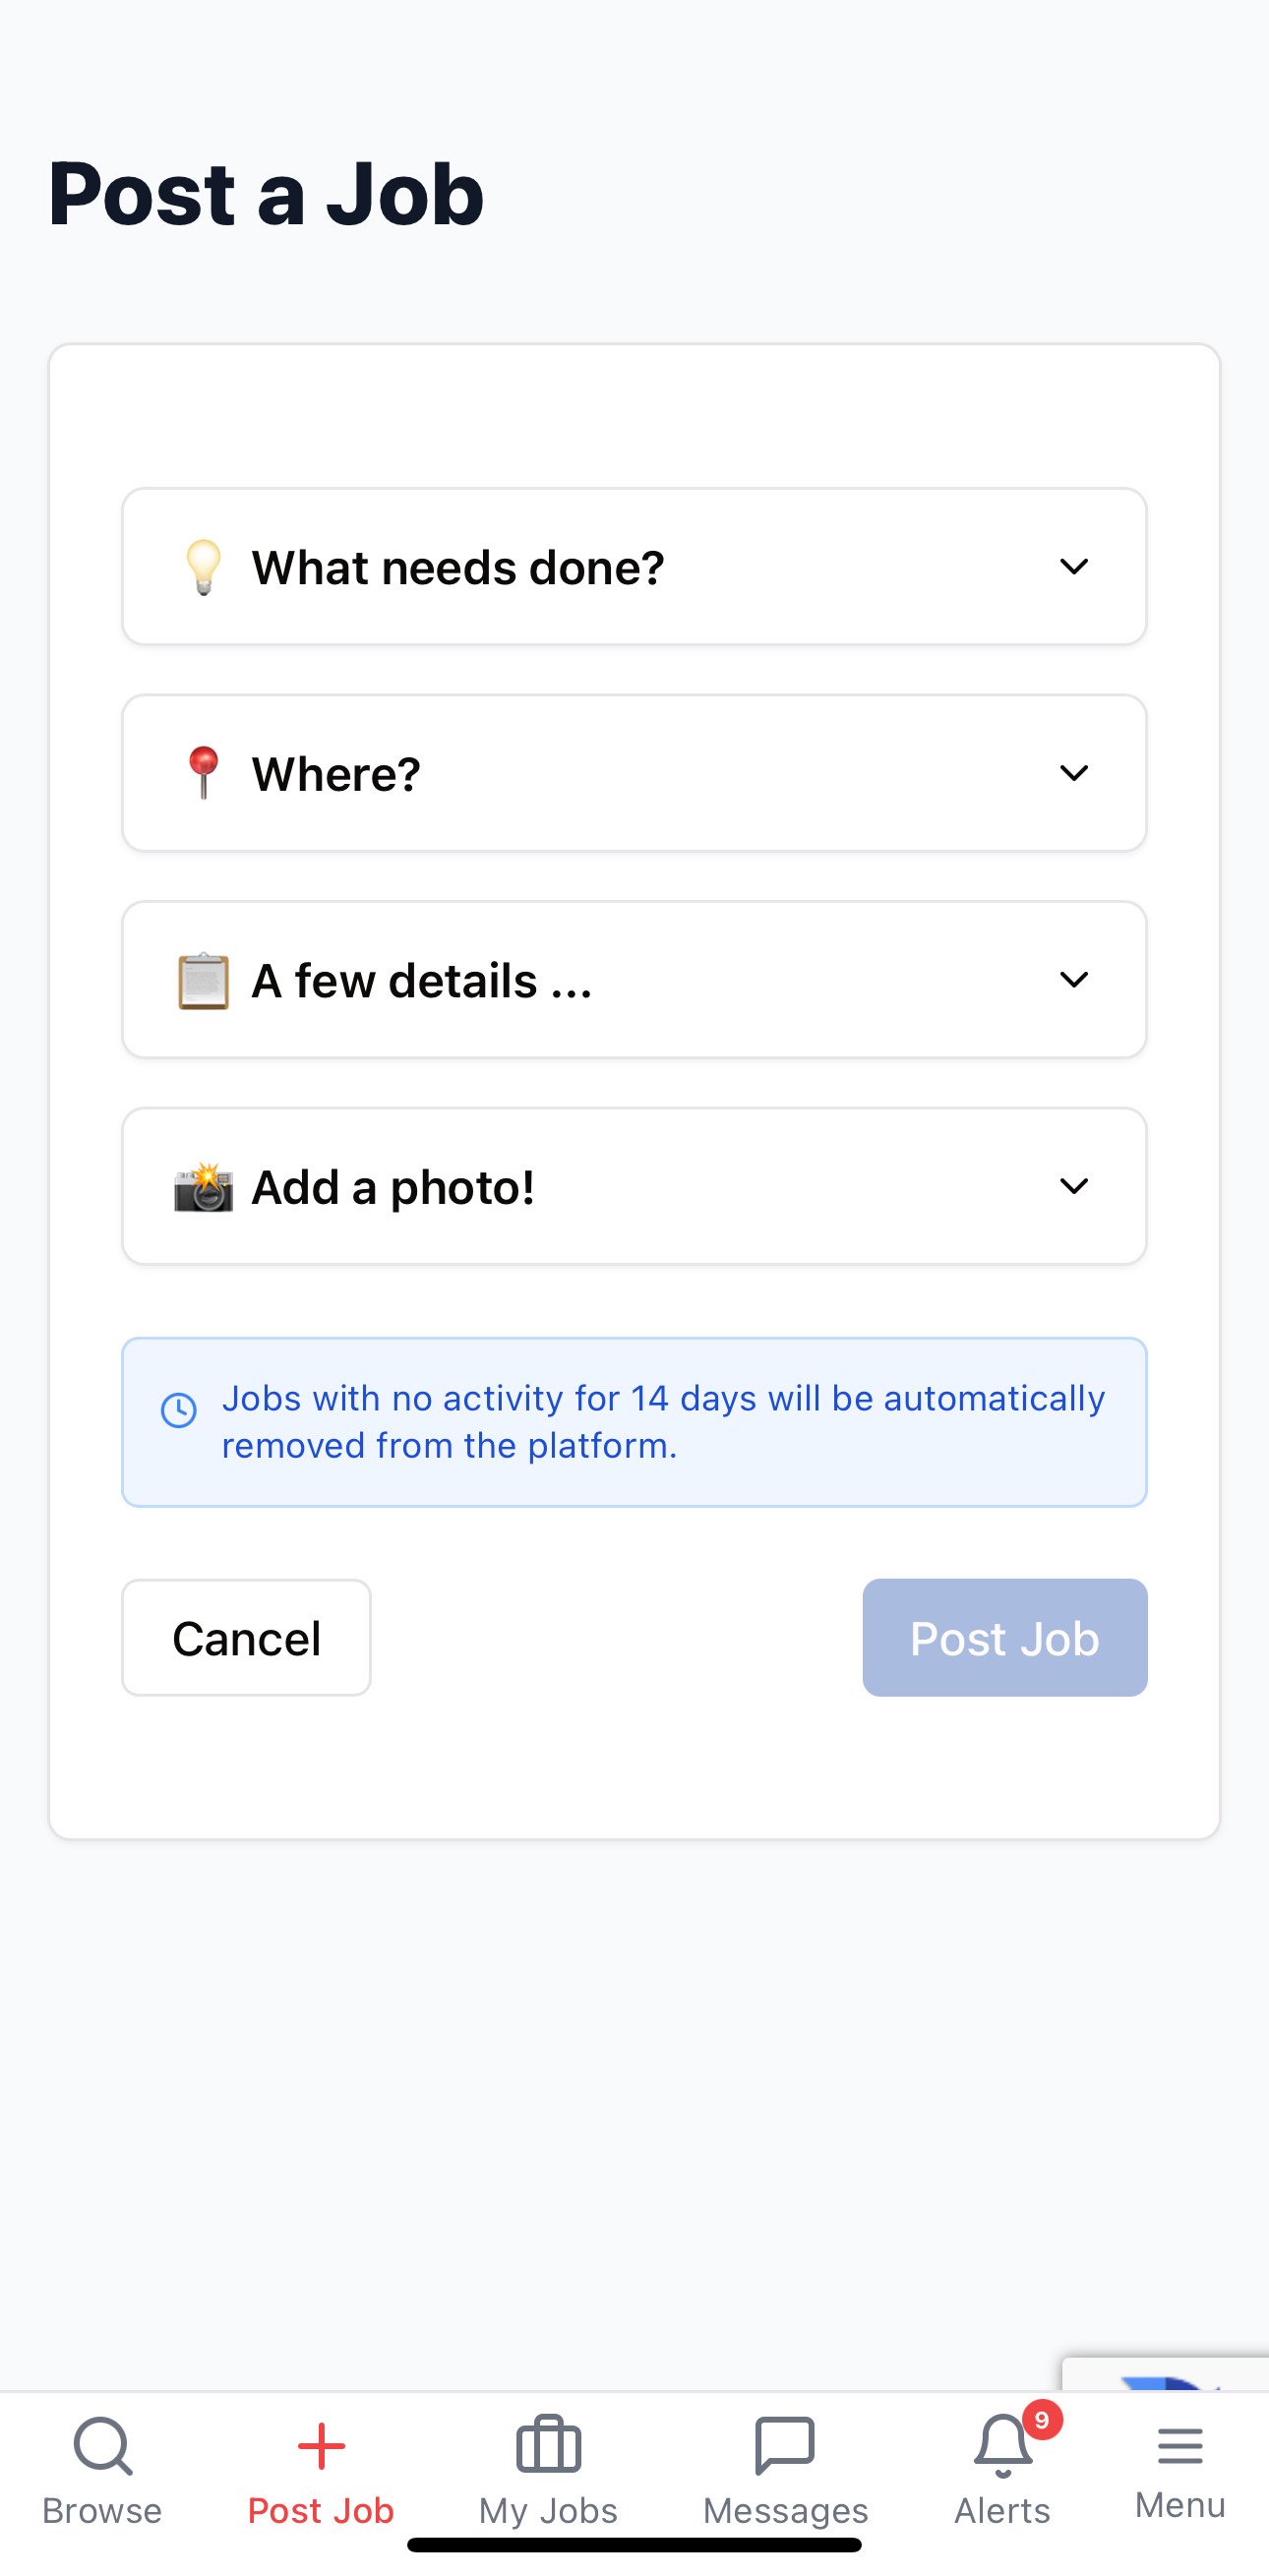The height and width of the screenshot is (2576, 1269).
Task: Open My Jobs briefcase icon
Action: pos(548,2445)
